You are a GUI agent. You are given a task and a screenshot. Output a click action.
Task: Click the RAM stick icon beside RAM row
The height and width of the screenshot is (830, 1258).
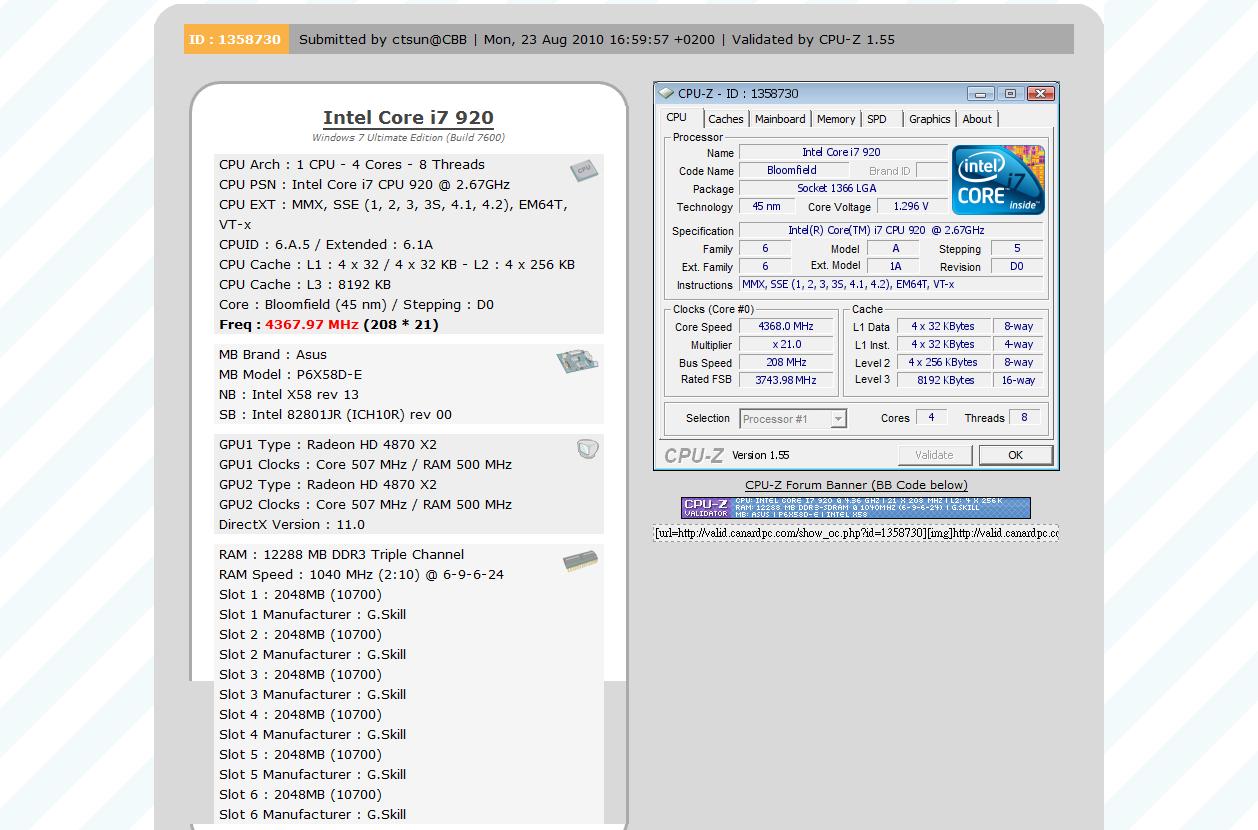(x=580, y=560)
